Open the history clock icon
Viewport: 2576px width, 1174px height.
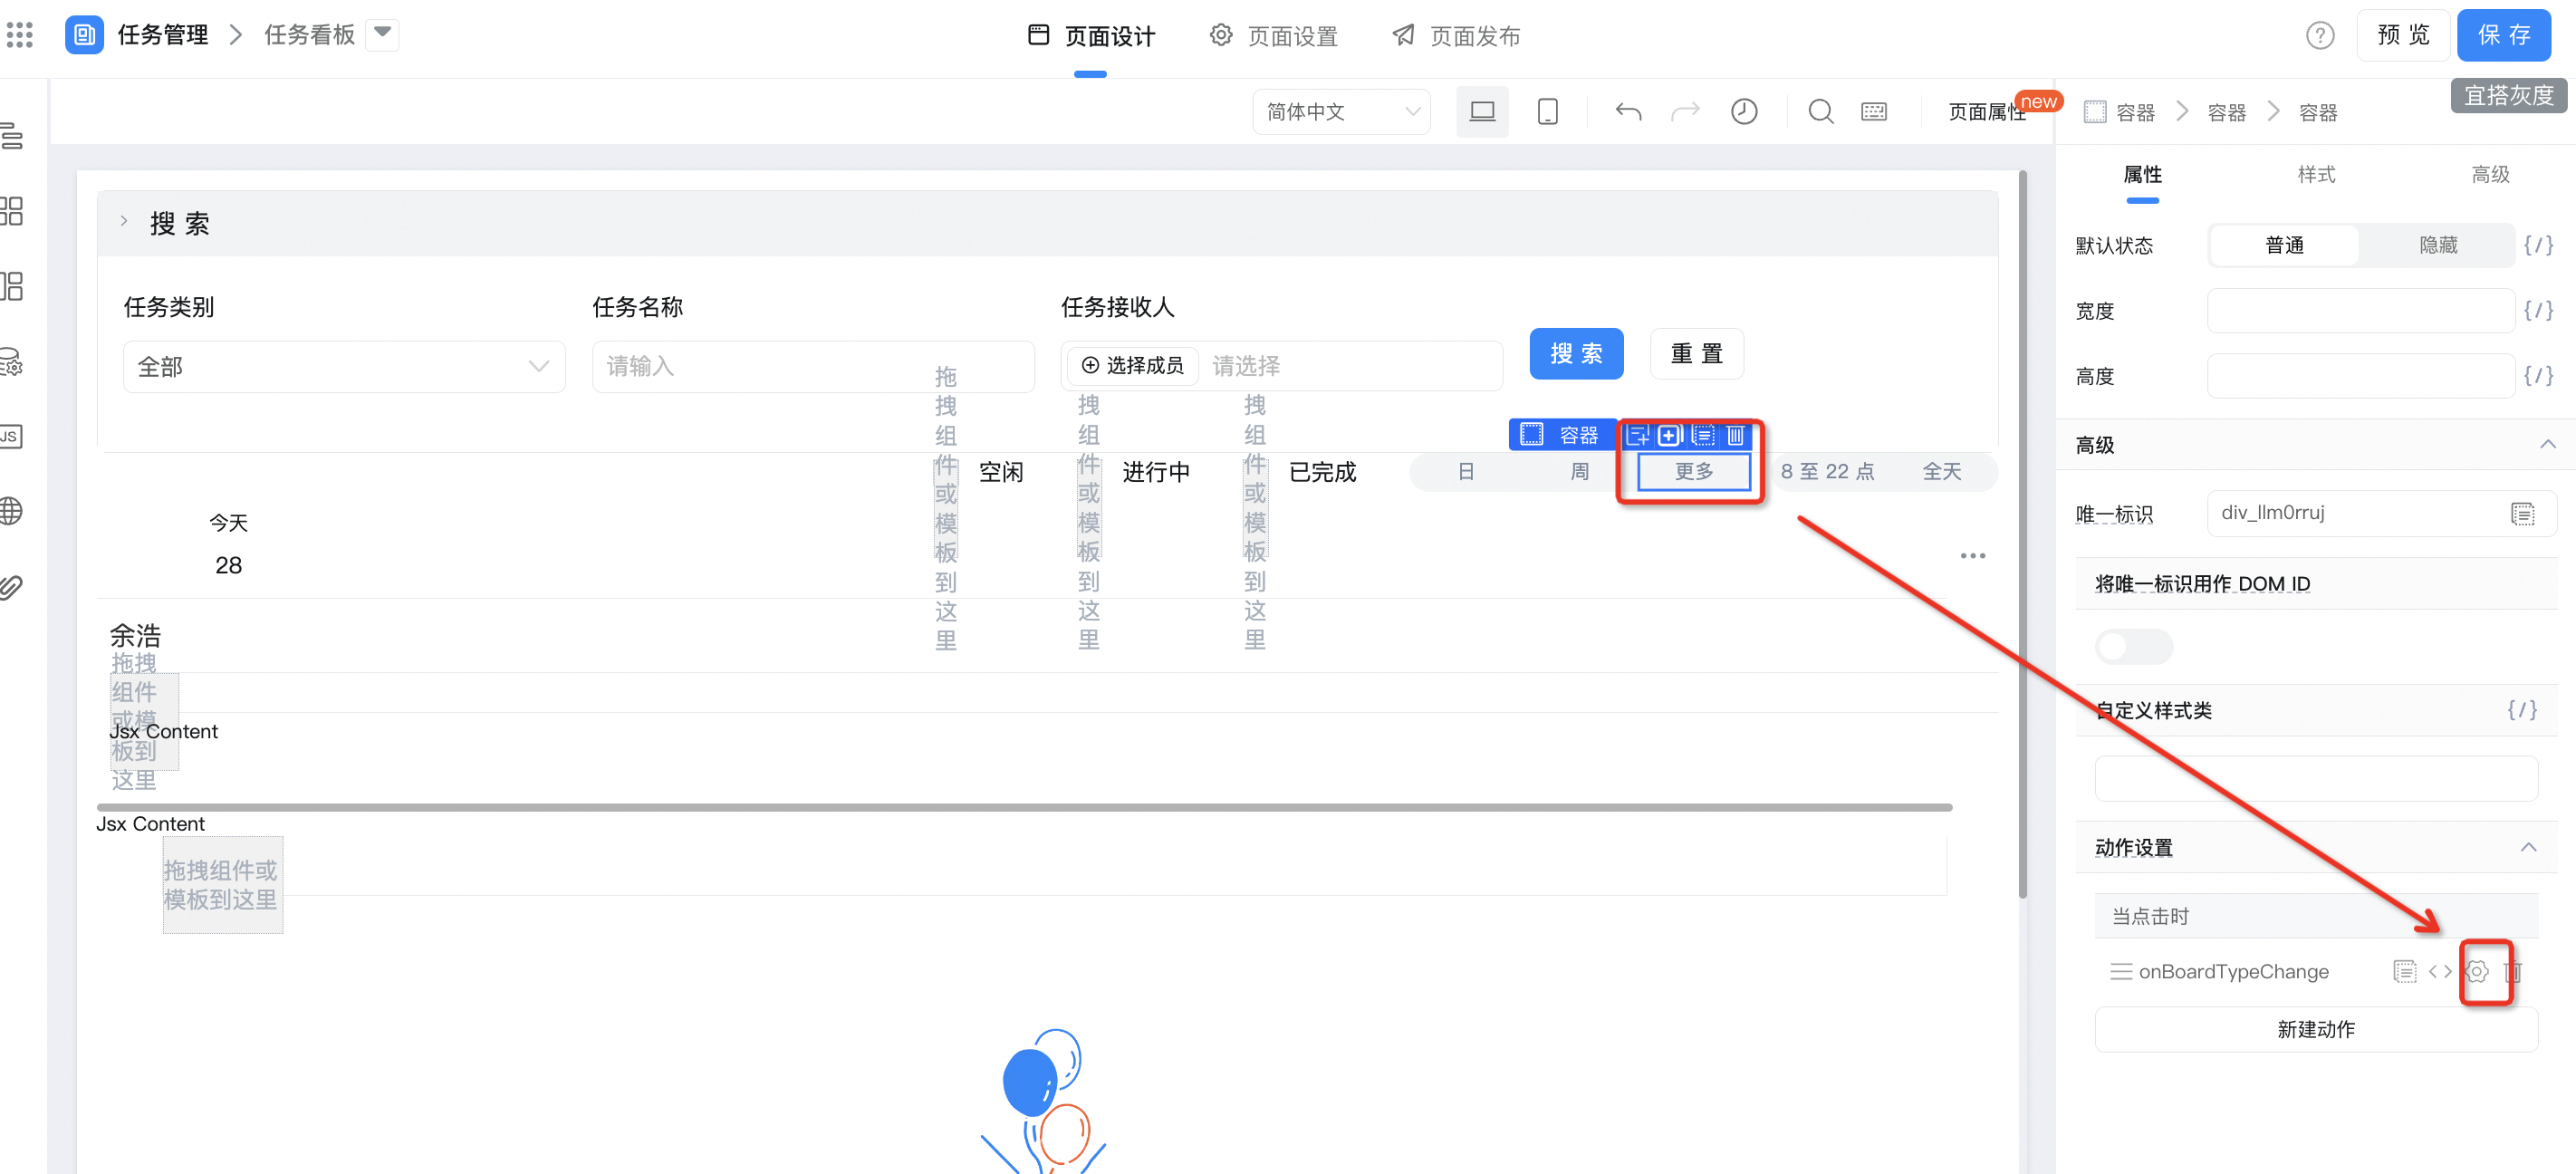click(x=1744, y=112)
